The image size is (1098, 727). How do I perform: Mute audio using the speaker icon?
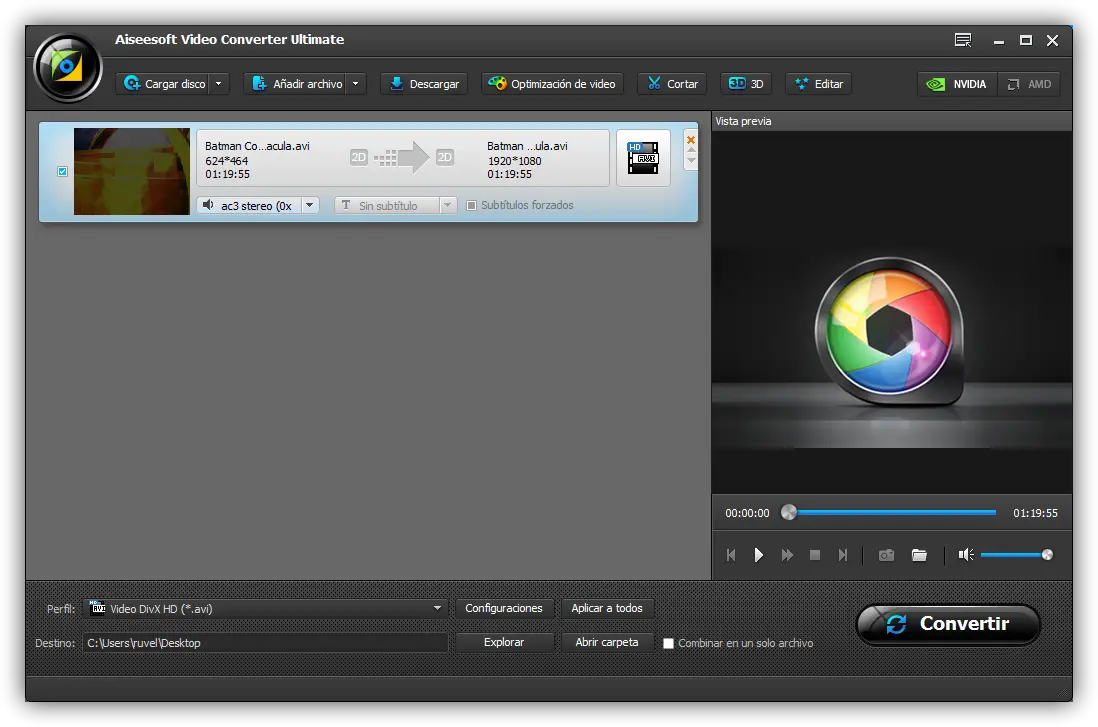click(x=965, y=555)
